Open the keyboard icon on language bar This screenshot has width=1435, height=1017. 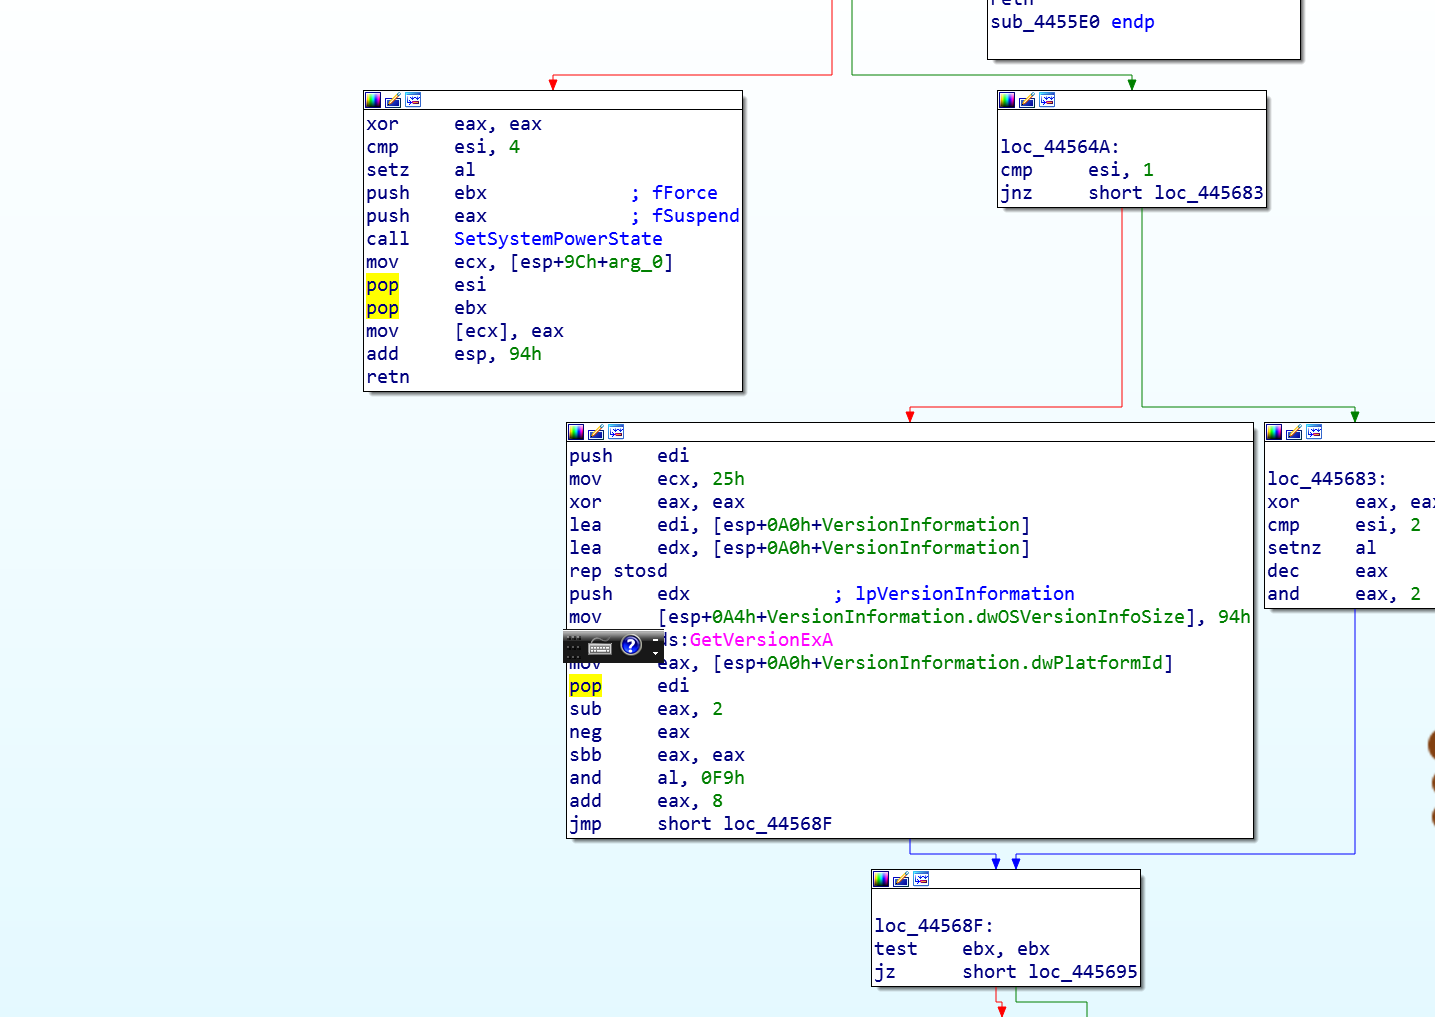tap(600, 646)
